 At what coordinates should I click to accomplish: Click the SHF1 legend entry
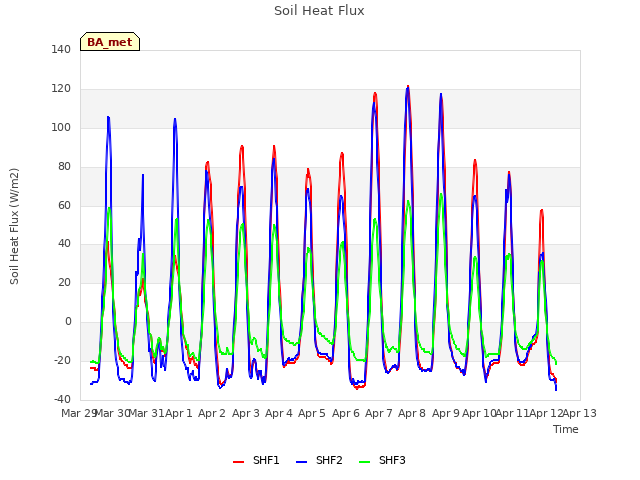[x=256, y=460]
